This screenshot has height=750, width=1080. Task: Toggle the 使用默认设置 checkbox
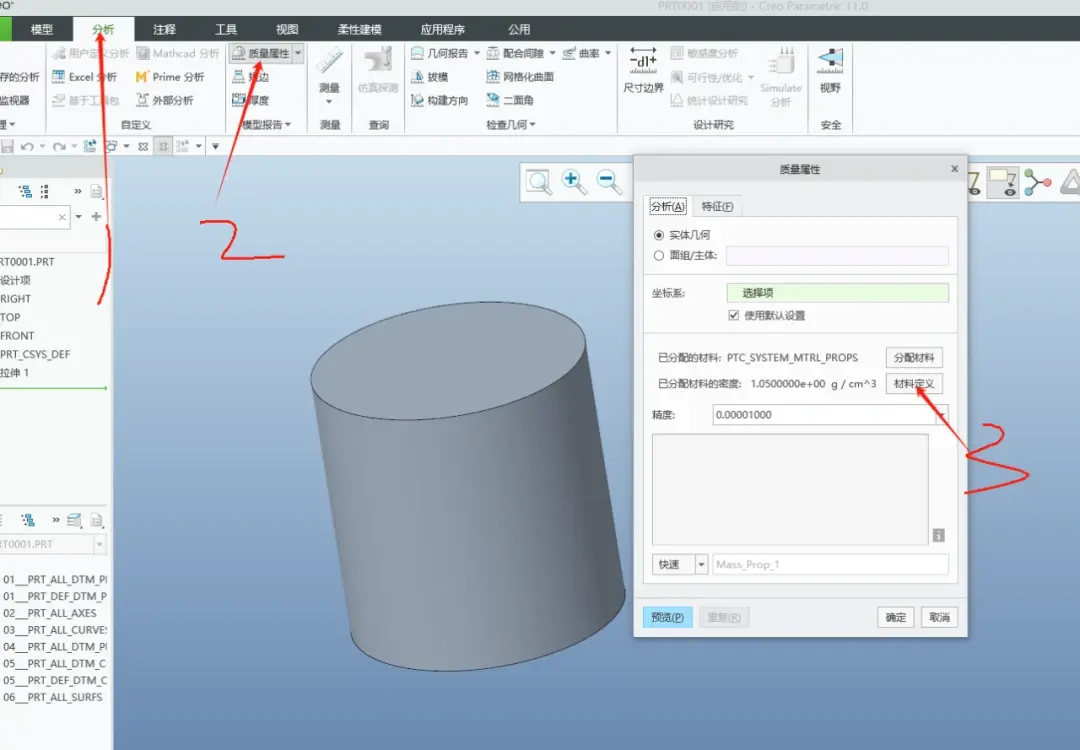click(x=734, y=315)
